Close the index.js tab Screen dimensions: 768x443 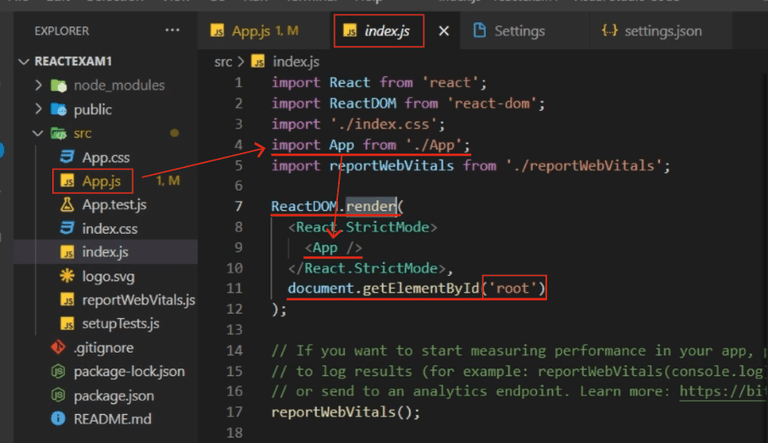point(444,31)
